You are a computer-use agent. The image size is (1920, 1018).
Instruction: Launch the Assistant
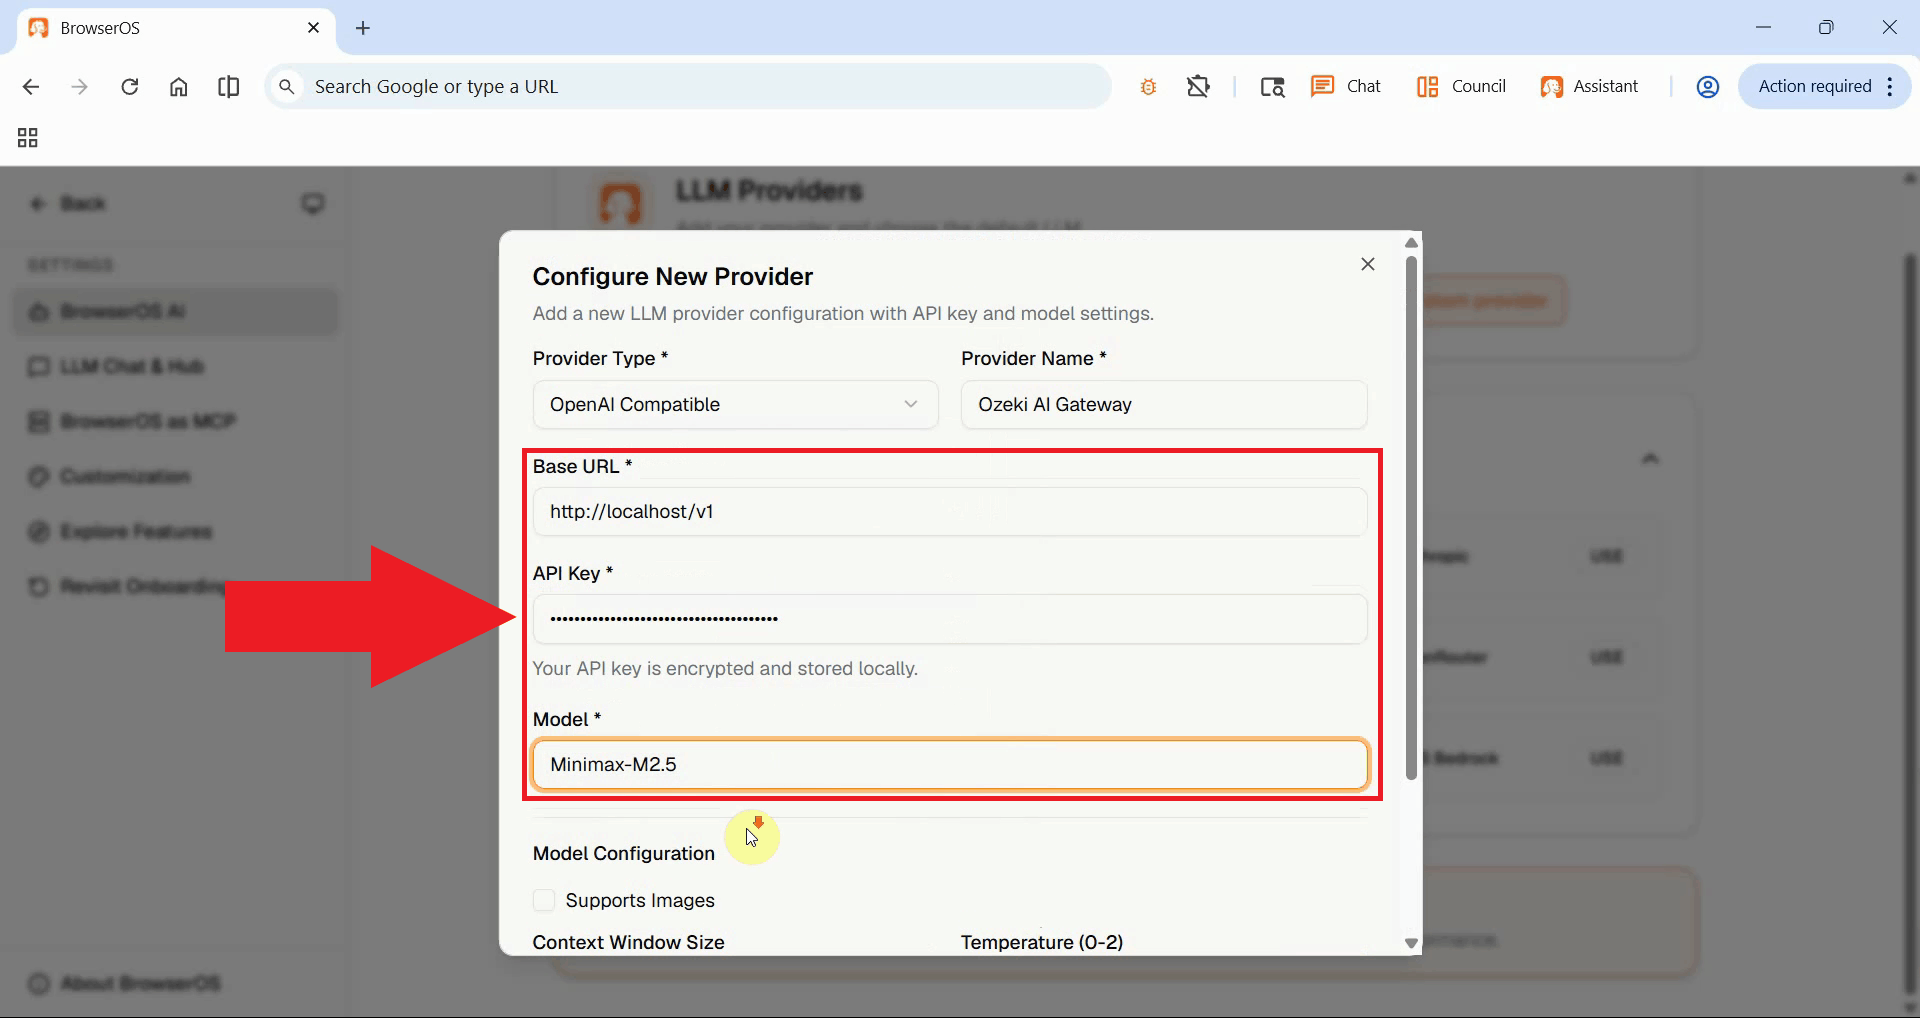[x=1590, y=86]
